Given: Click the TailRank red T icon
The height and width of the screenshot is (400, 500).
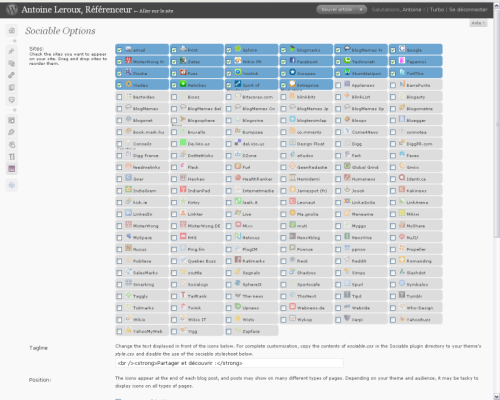Looking at the screenshot, I should click(x=183, y=295).
